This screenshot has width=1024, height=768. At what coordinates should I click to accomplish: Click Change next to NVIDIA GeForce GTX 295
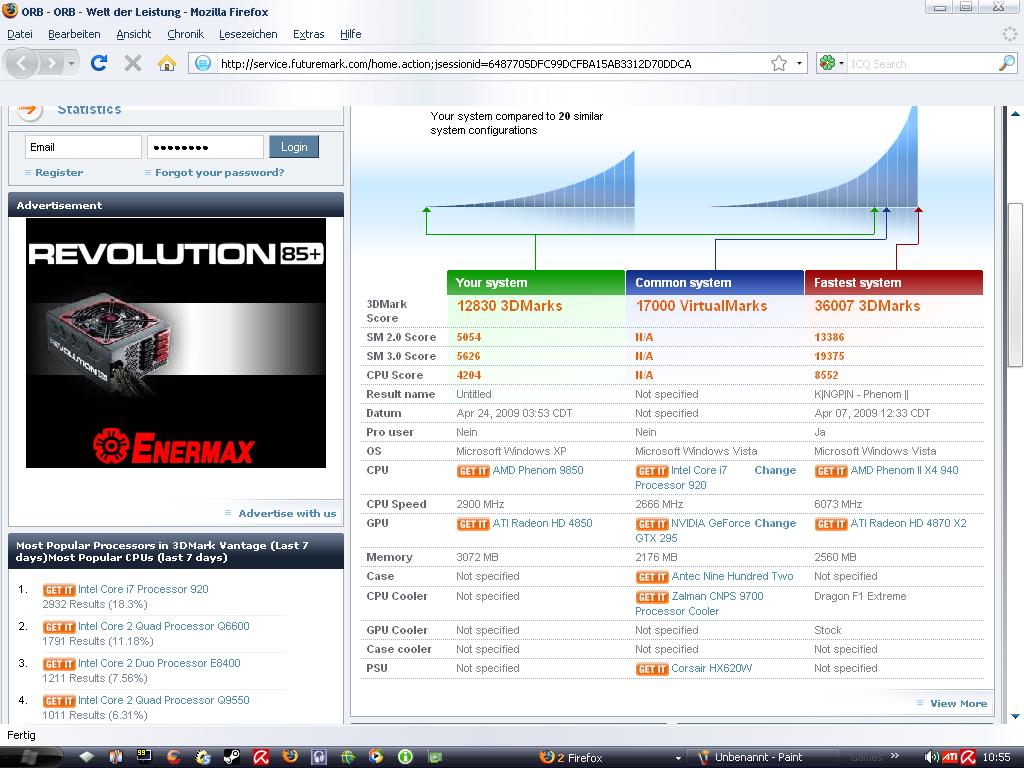775,523
